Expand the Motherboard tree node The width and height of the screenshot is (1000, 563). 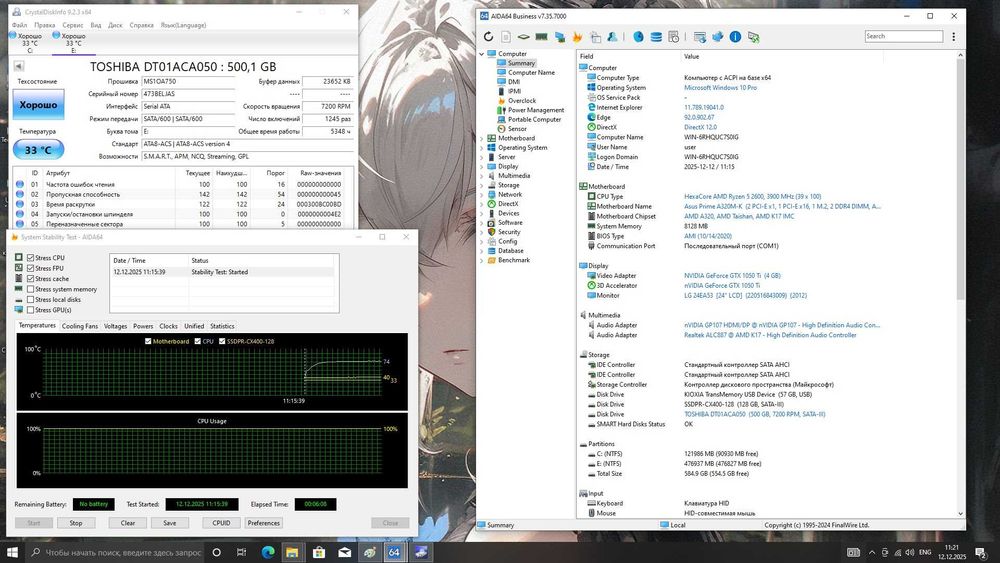[x=482, y=138]
